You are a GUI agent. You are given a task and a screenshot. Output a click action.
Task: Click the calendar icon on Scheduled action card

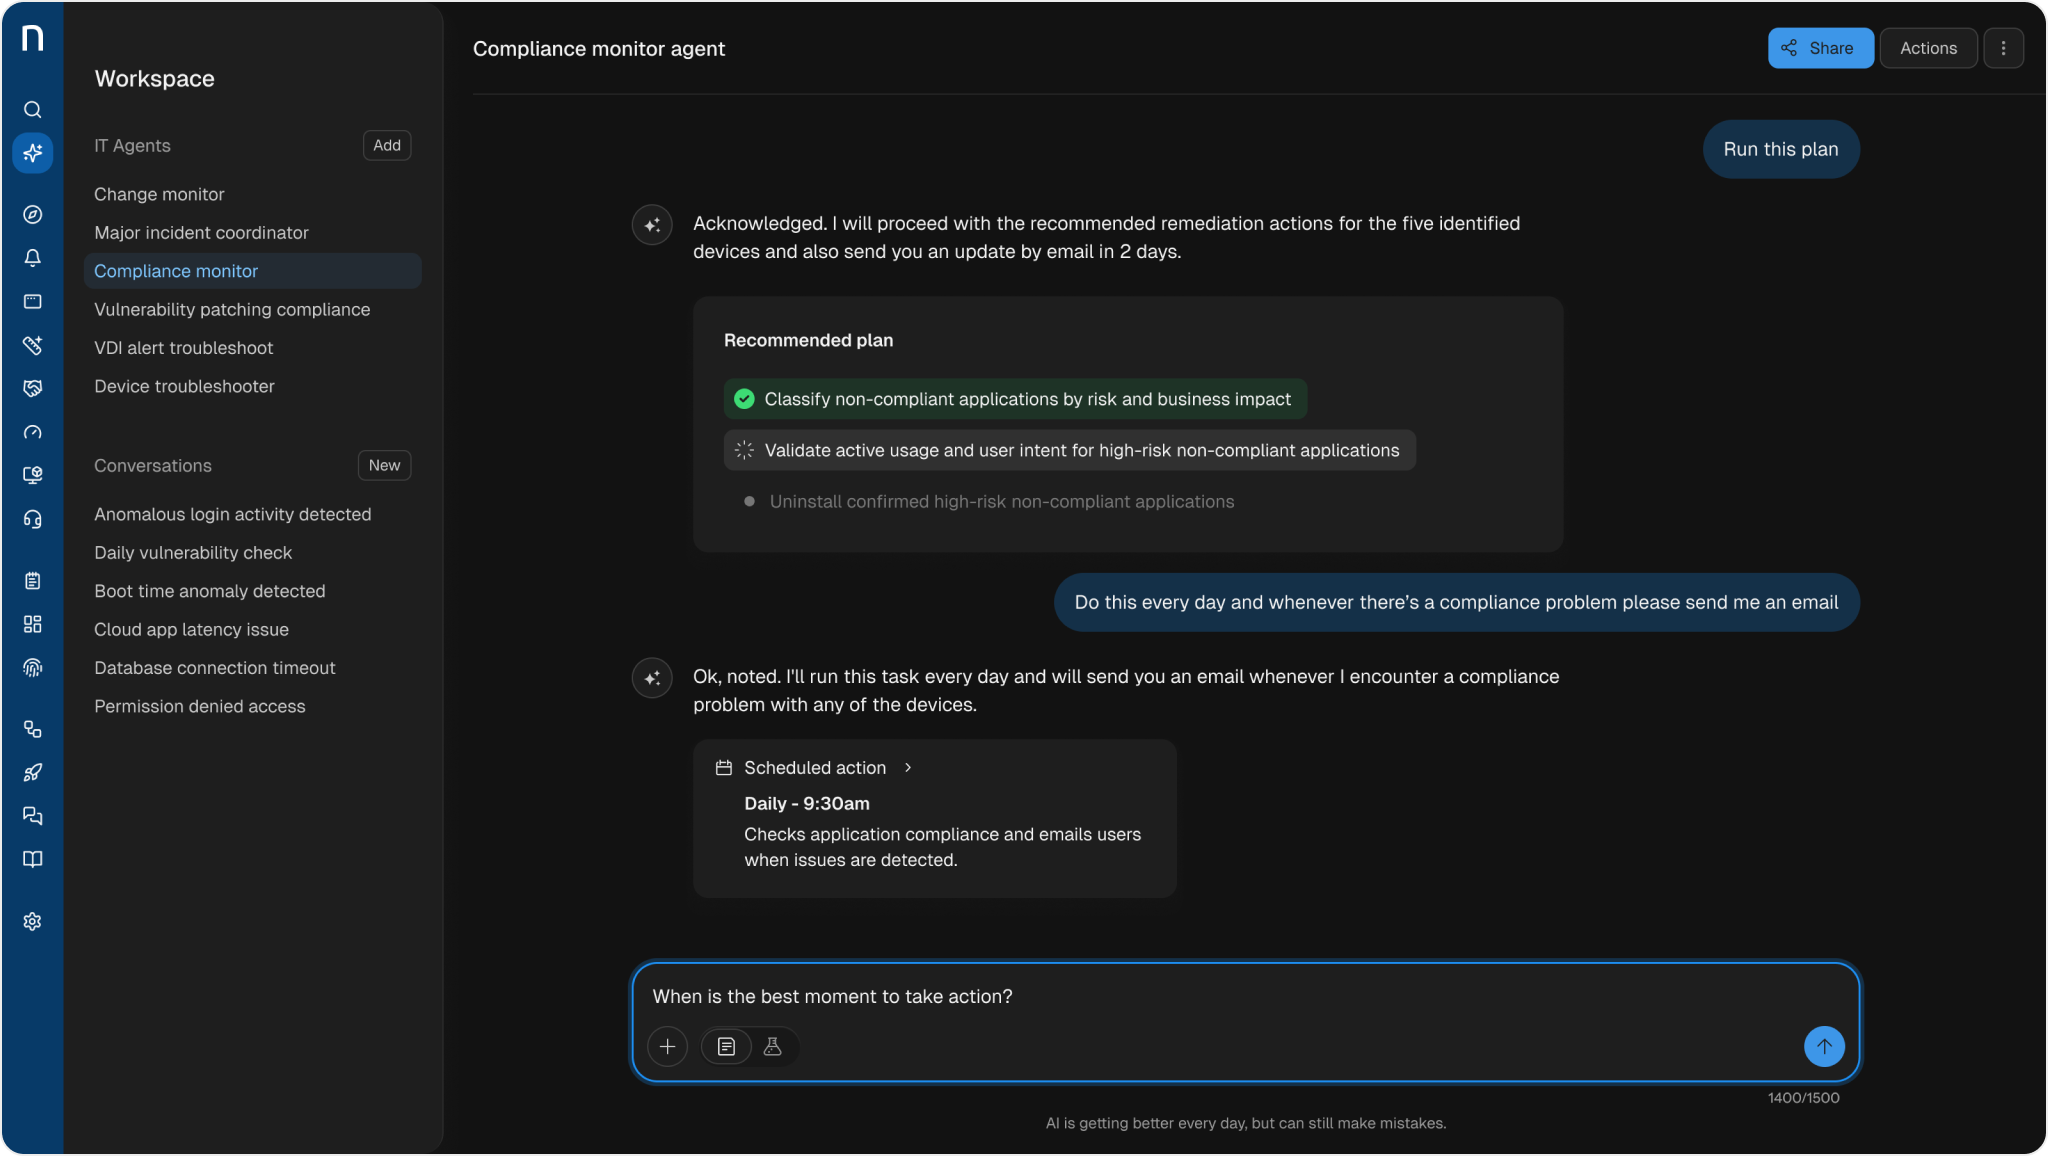pyautogui.click(x=724, y=768)
